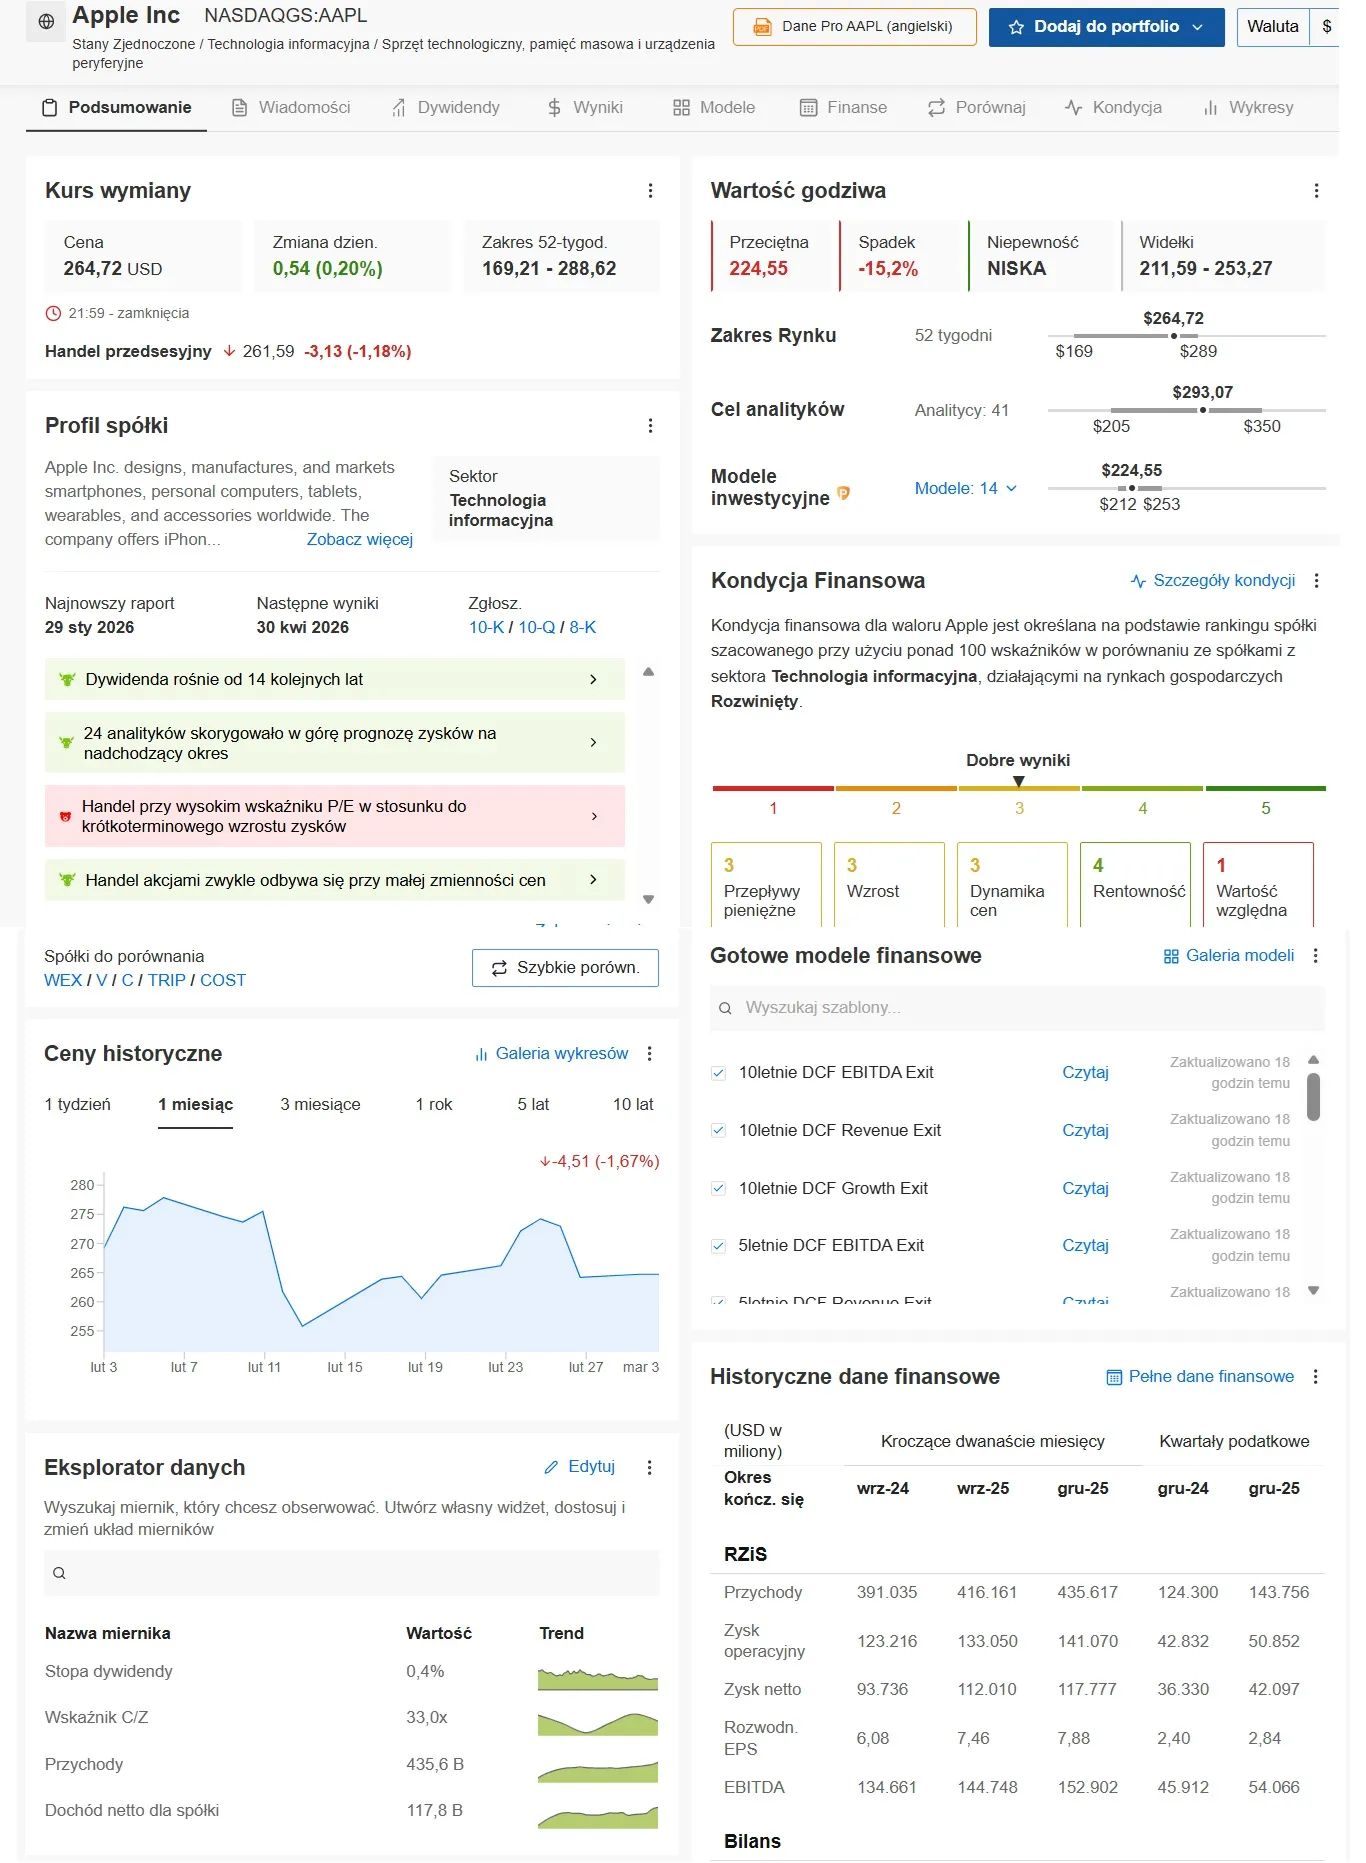
Task: Open the Wartość godziwa options menu icon
Action: pyautogui.click(x=1315, y=191)
